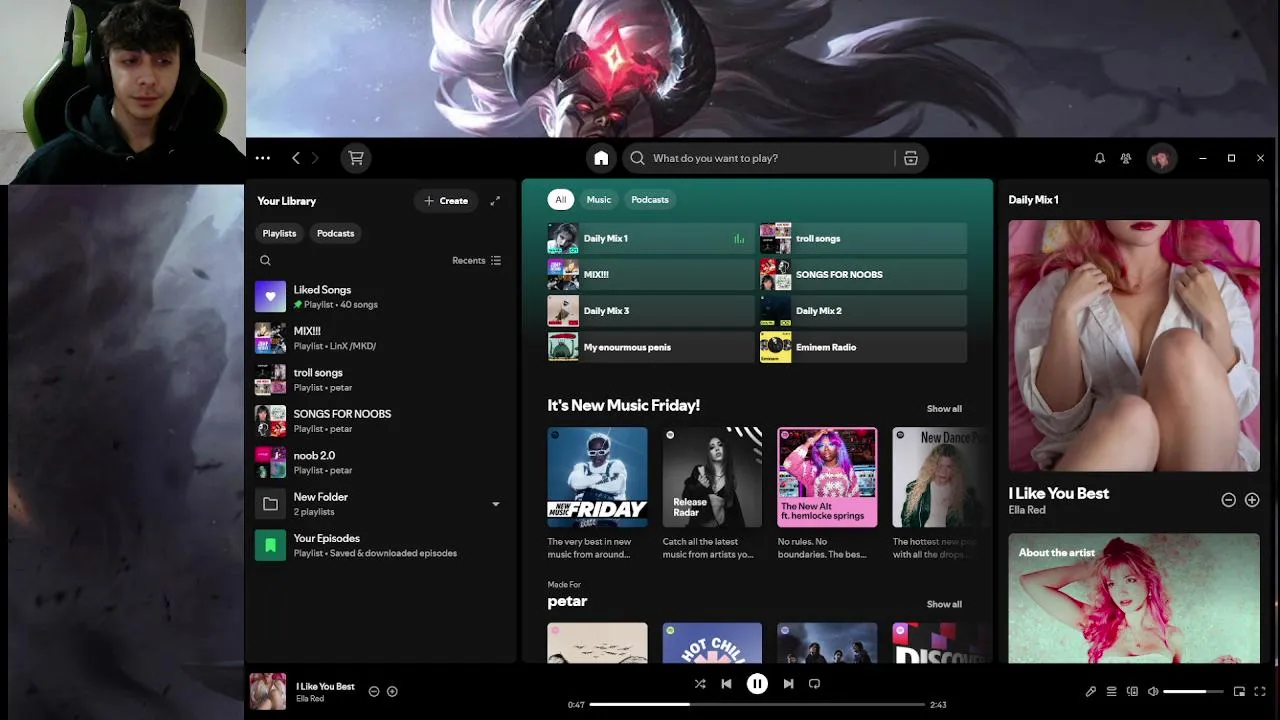Expand the New Folder arrow
Viewport: 1280px width, 720px height.
tap(495, 504)
